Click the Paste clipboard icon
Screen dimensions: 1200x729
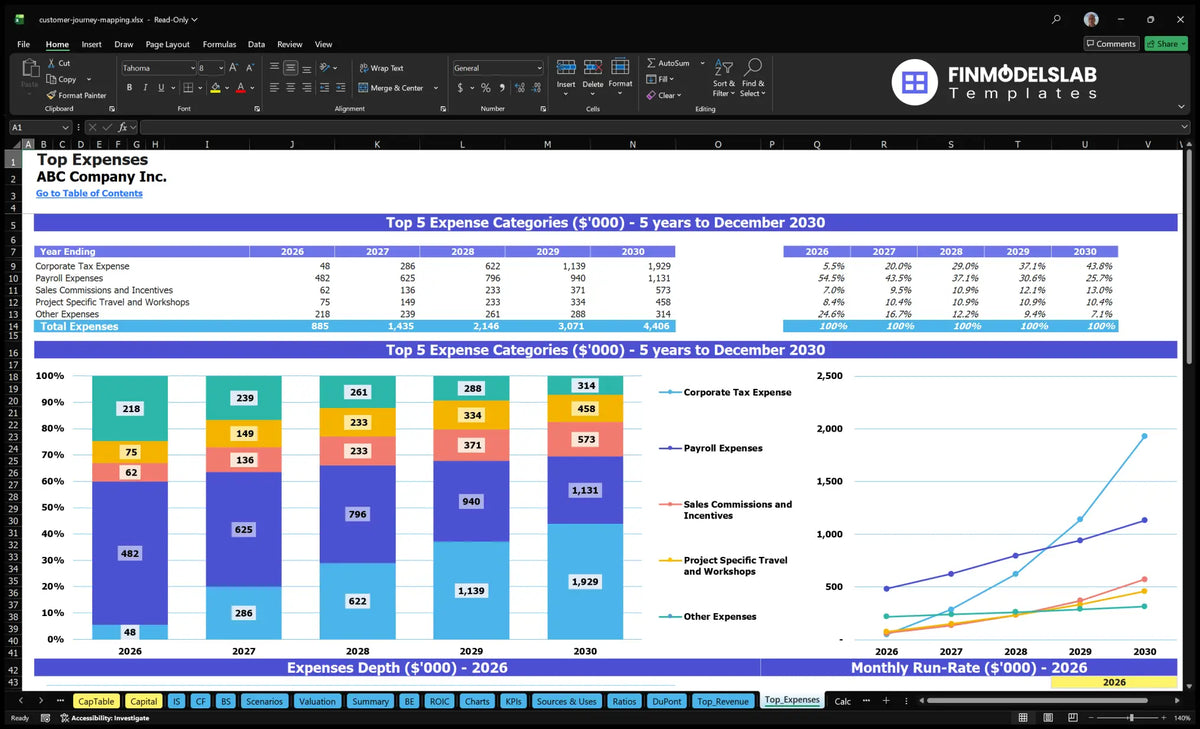[x=29, y=68]
